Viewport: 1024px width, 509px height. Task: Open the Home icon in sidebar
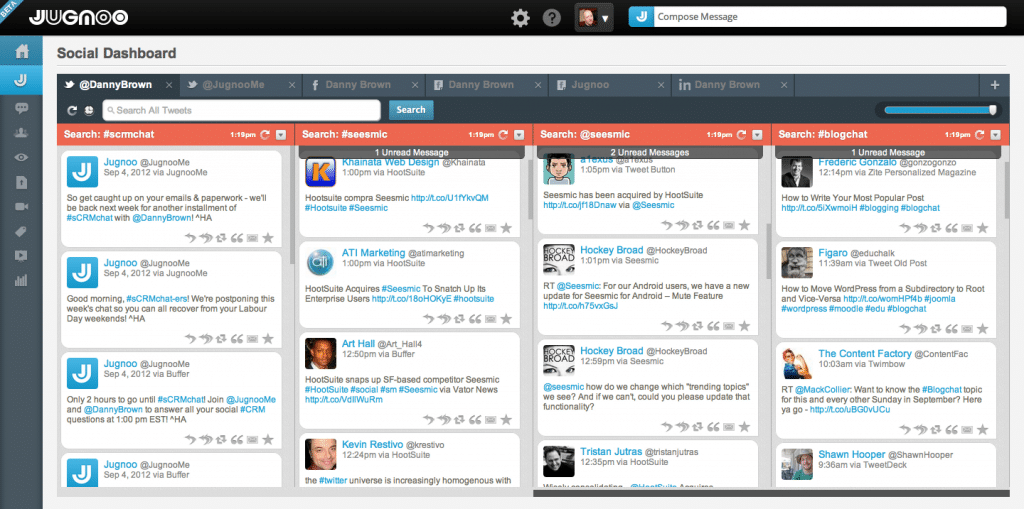(x=21, y=53)
